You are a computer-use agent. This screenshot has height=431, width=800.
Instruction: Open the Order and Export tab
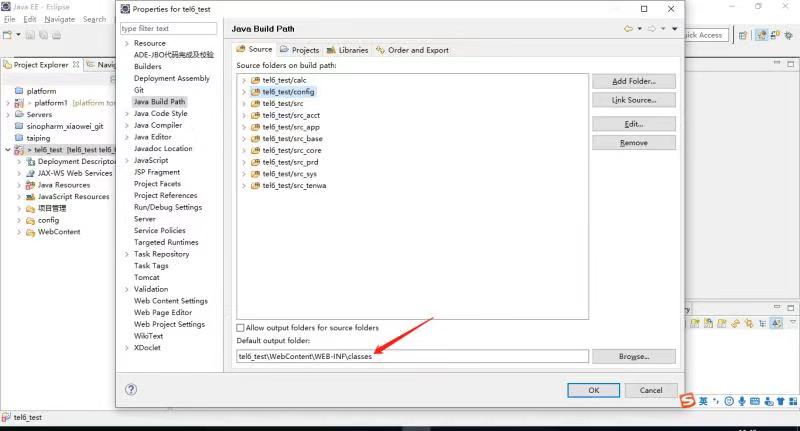tap(412, 50)
